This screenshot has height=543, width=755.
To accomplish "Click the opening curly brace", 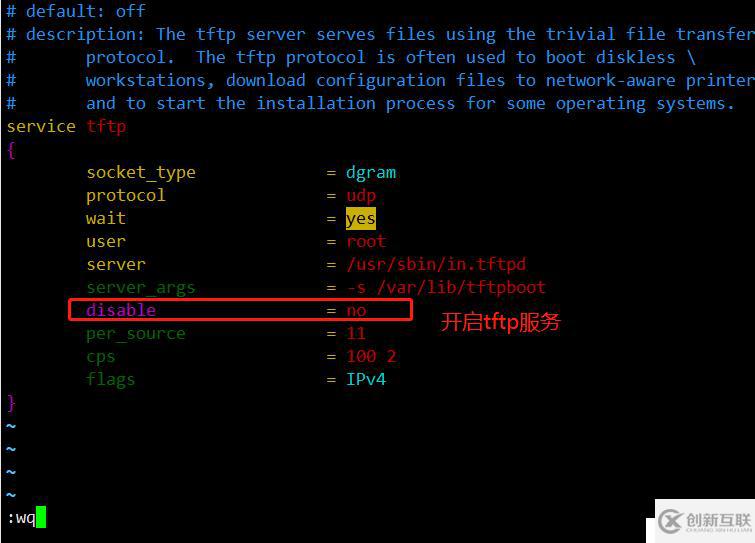I will click(x=11, y=150).
